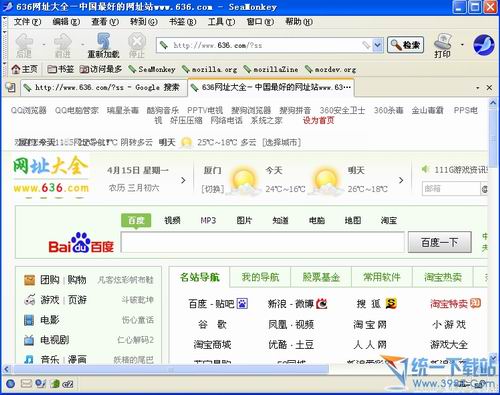Close current tab using the X button
This screenshot has width=500, height=395.
tap(489, 88)
